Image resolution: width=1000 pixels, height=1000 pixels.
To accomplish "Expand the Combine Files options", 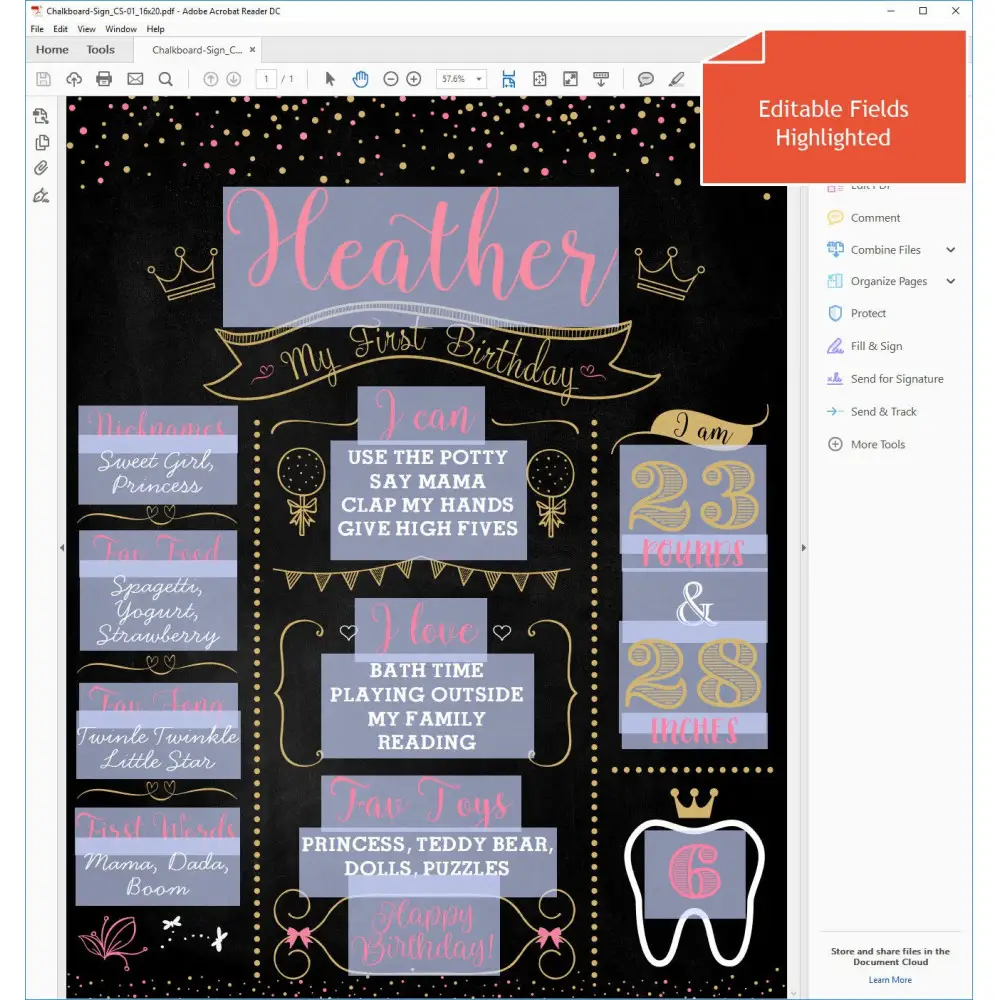I will (950, 250).
